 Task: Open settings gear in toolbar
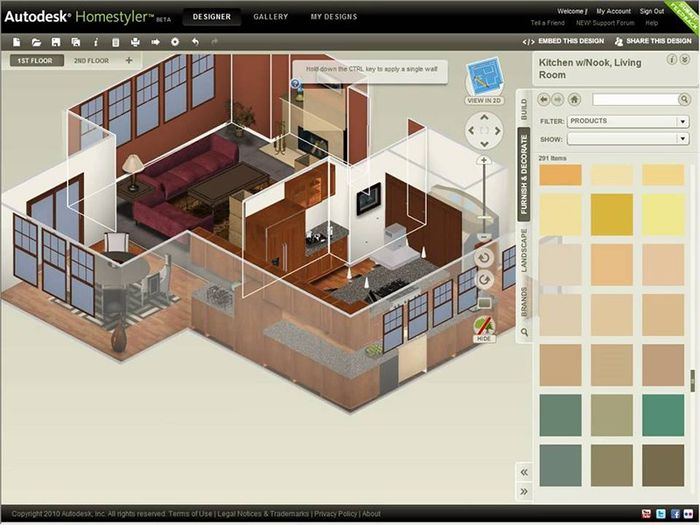(175, 42)
